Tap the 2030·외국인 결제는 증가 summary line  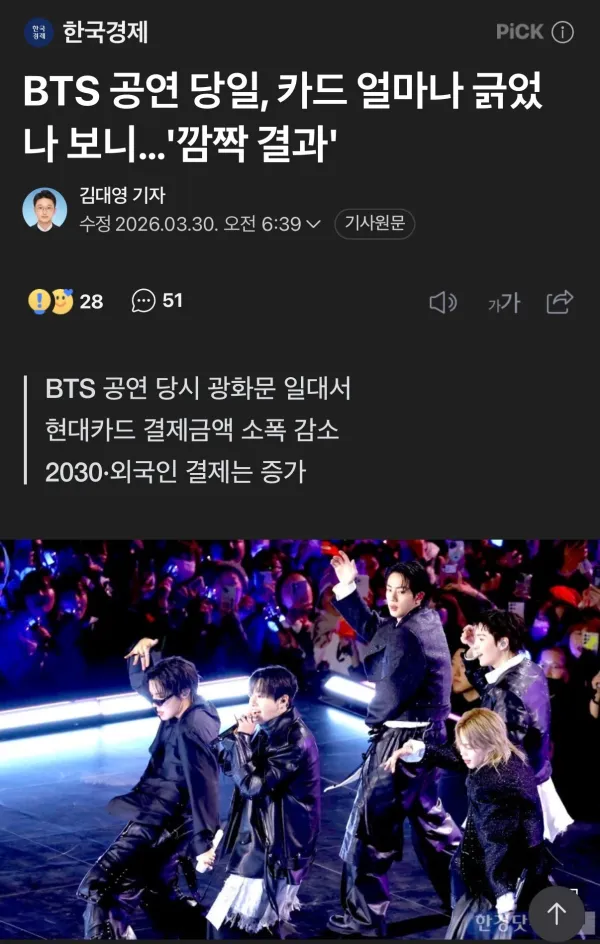point(176,473)
